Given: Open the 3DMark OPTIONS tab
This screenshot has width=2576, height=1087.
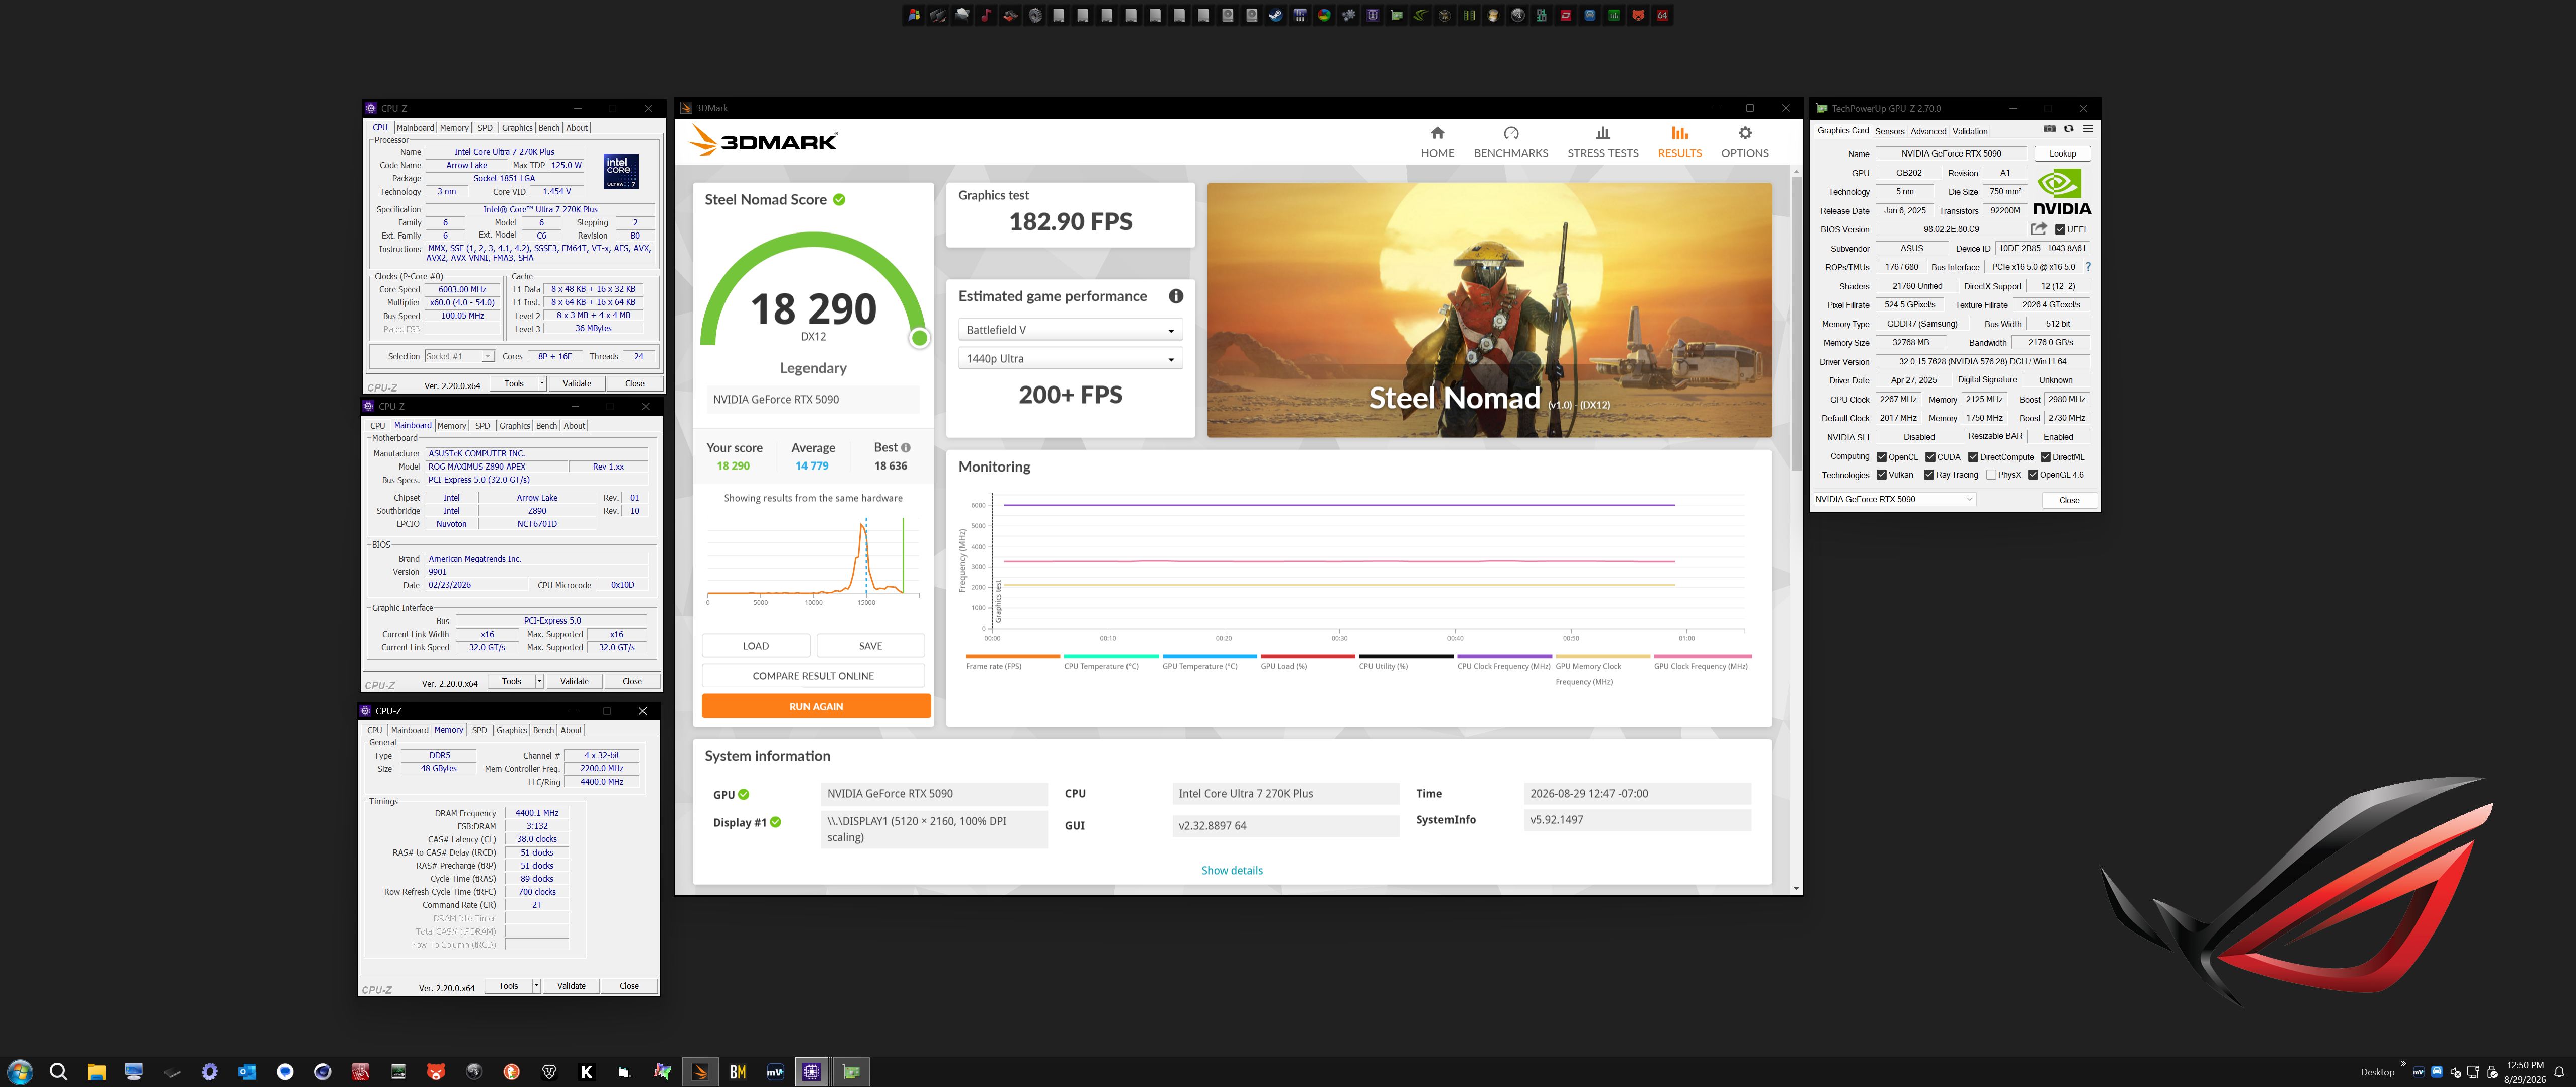Looking at the screenshot, I should pos(1745,142).
